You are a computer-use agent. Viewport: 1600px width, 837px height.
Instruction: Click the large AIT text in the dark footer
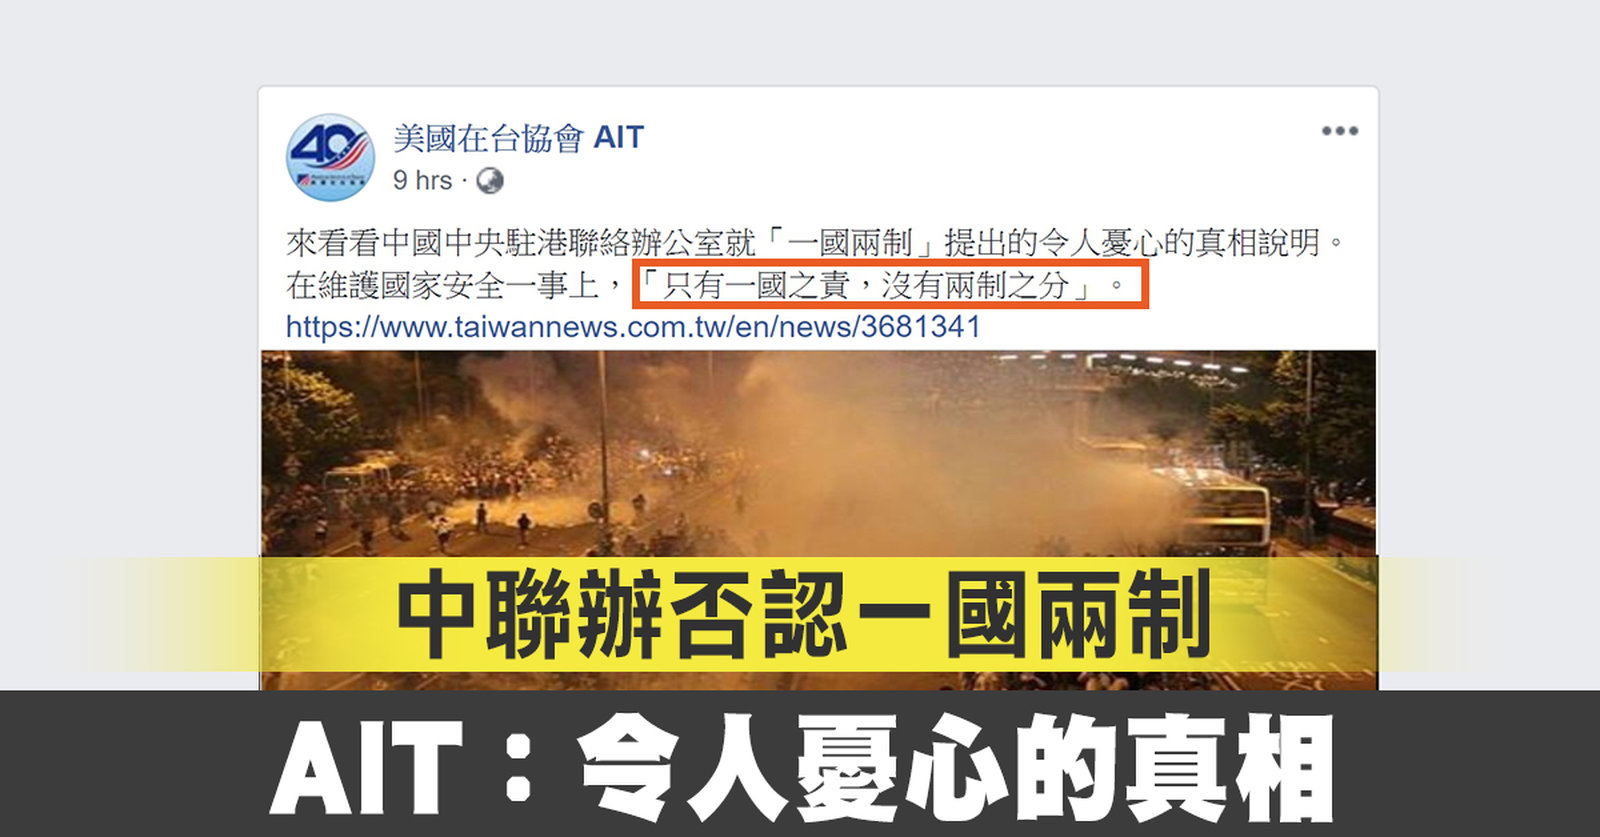pyautogui.click(x=366, y=768)
